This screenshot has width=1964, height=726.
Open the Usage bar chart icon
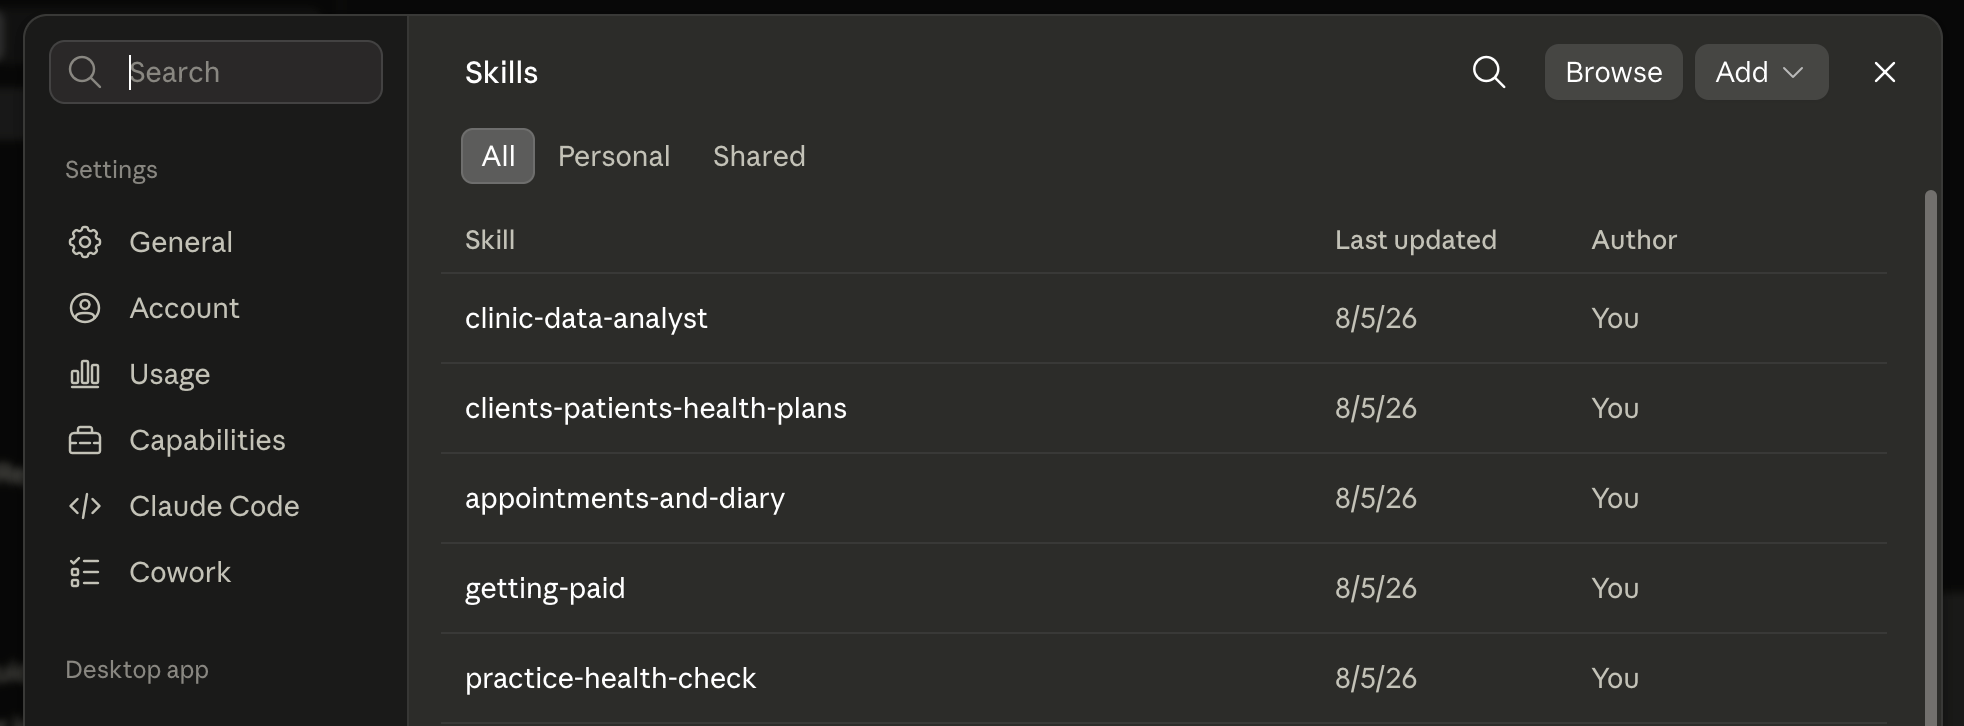pyautogui.click(x=85, y=374)
